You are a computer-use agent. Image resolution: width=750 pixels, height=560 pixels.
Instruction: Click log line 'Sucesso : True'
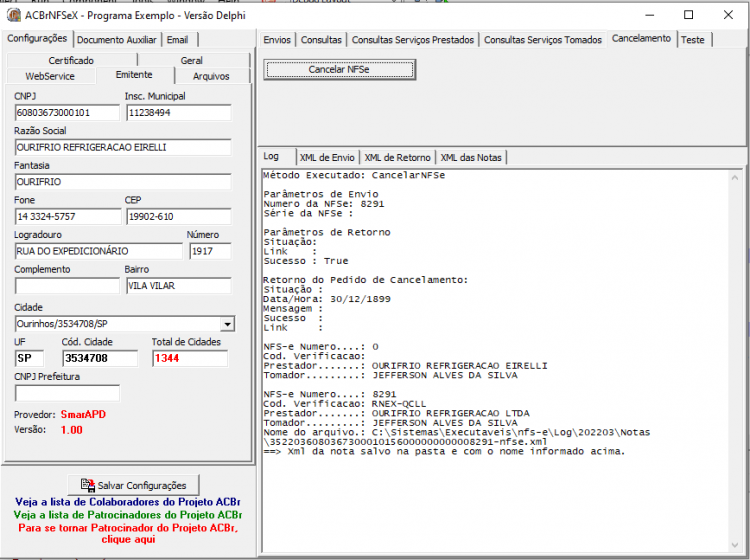[306, 261]
